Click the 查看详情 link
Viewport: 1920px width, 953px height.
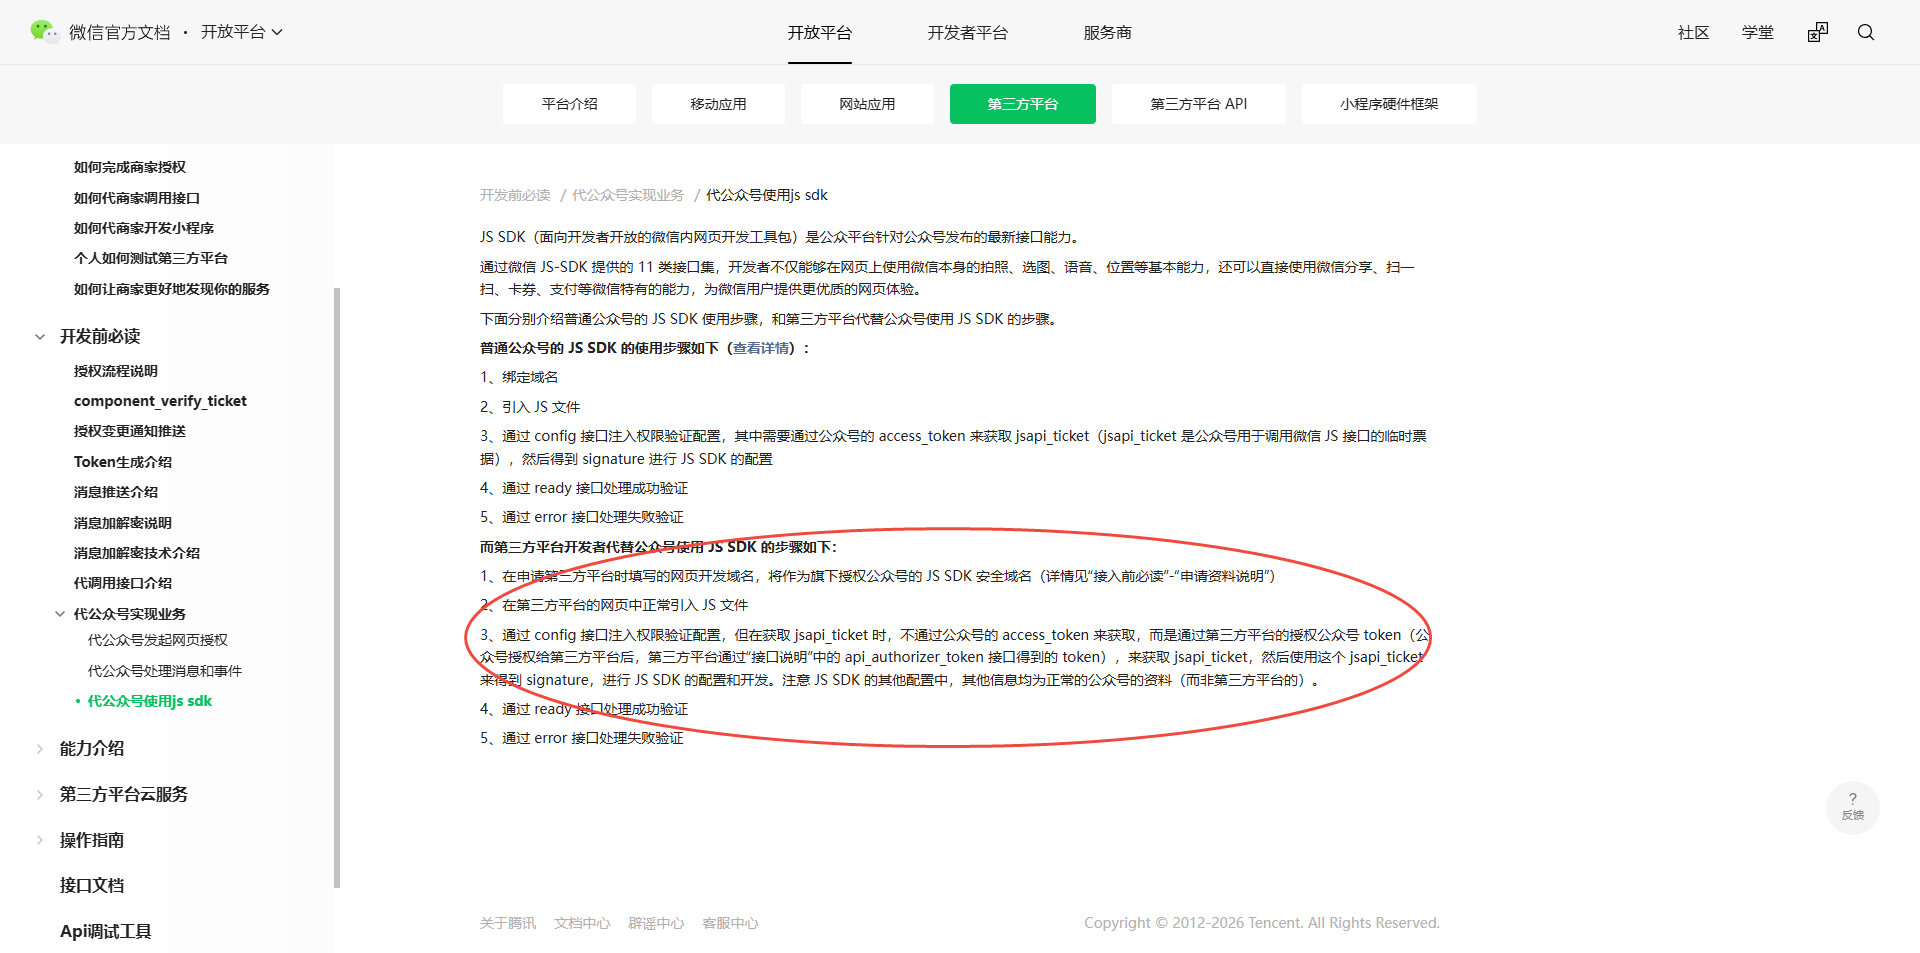761,348
